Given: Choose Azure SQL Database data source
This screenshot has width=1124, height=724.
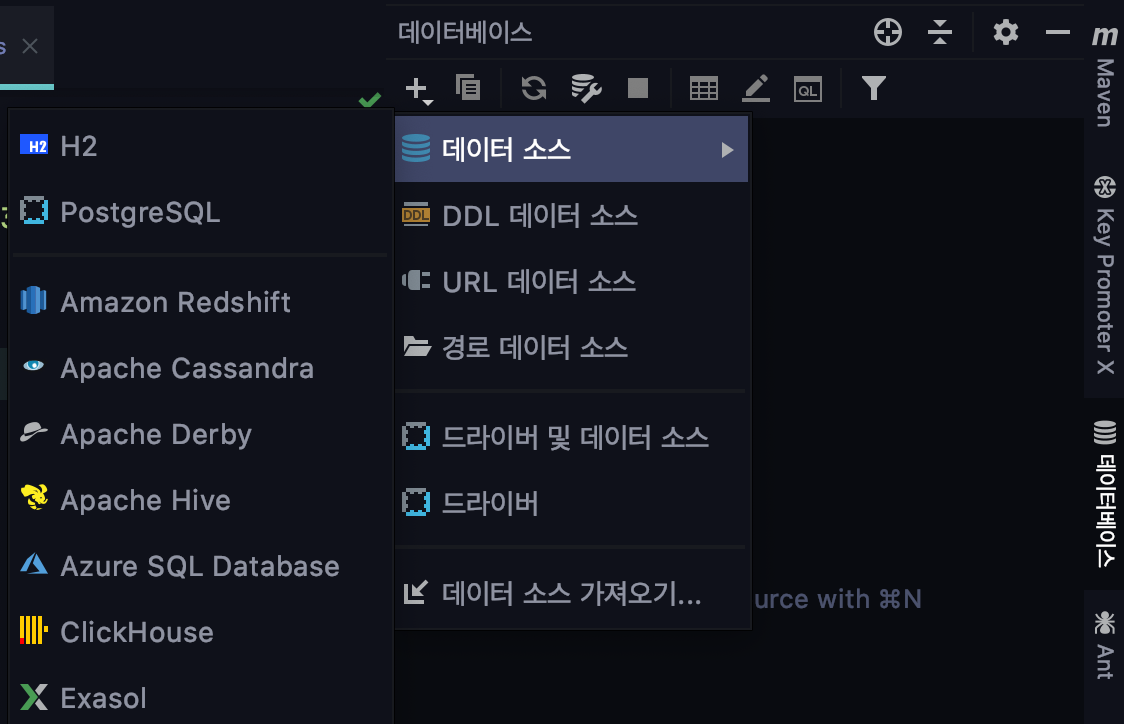Looking at the screenshot, I should pyautogui.click(x=201, y=566).
